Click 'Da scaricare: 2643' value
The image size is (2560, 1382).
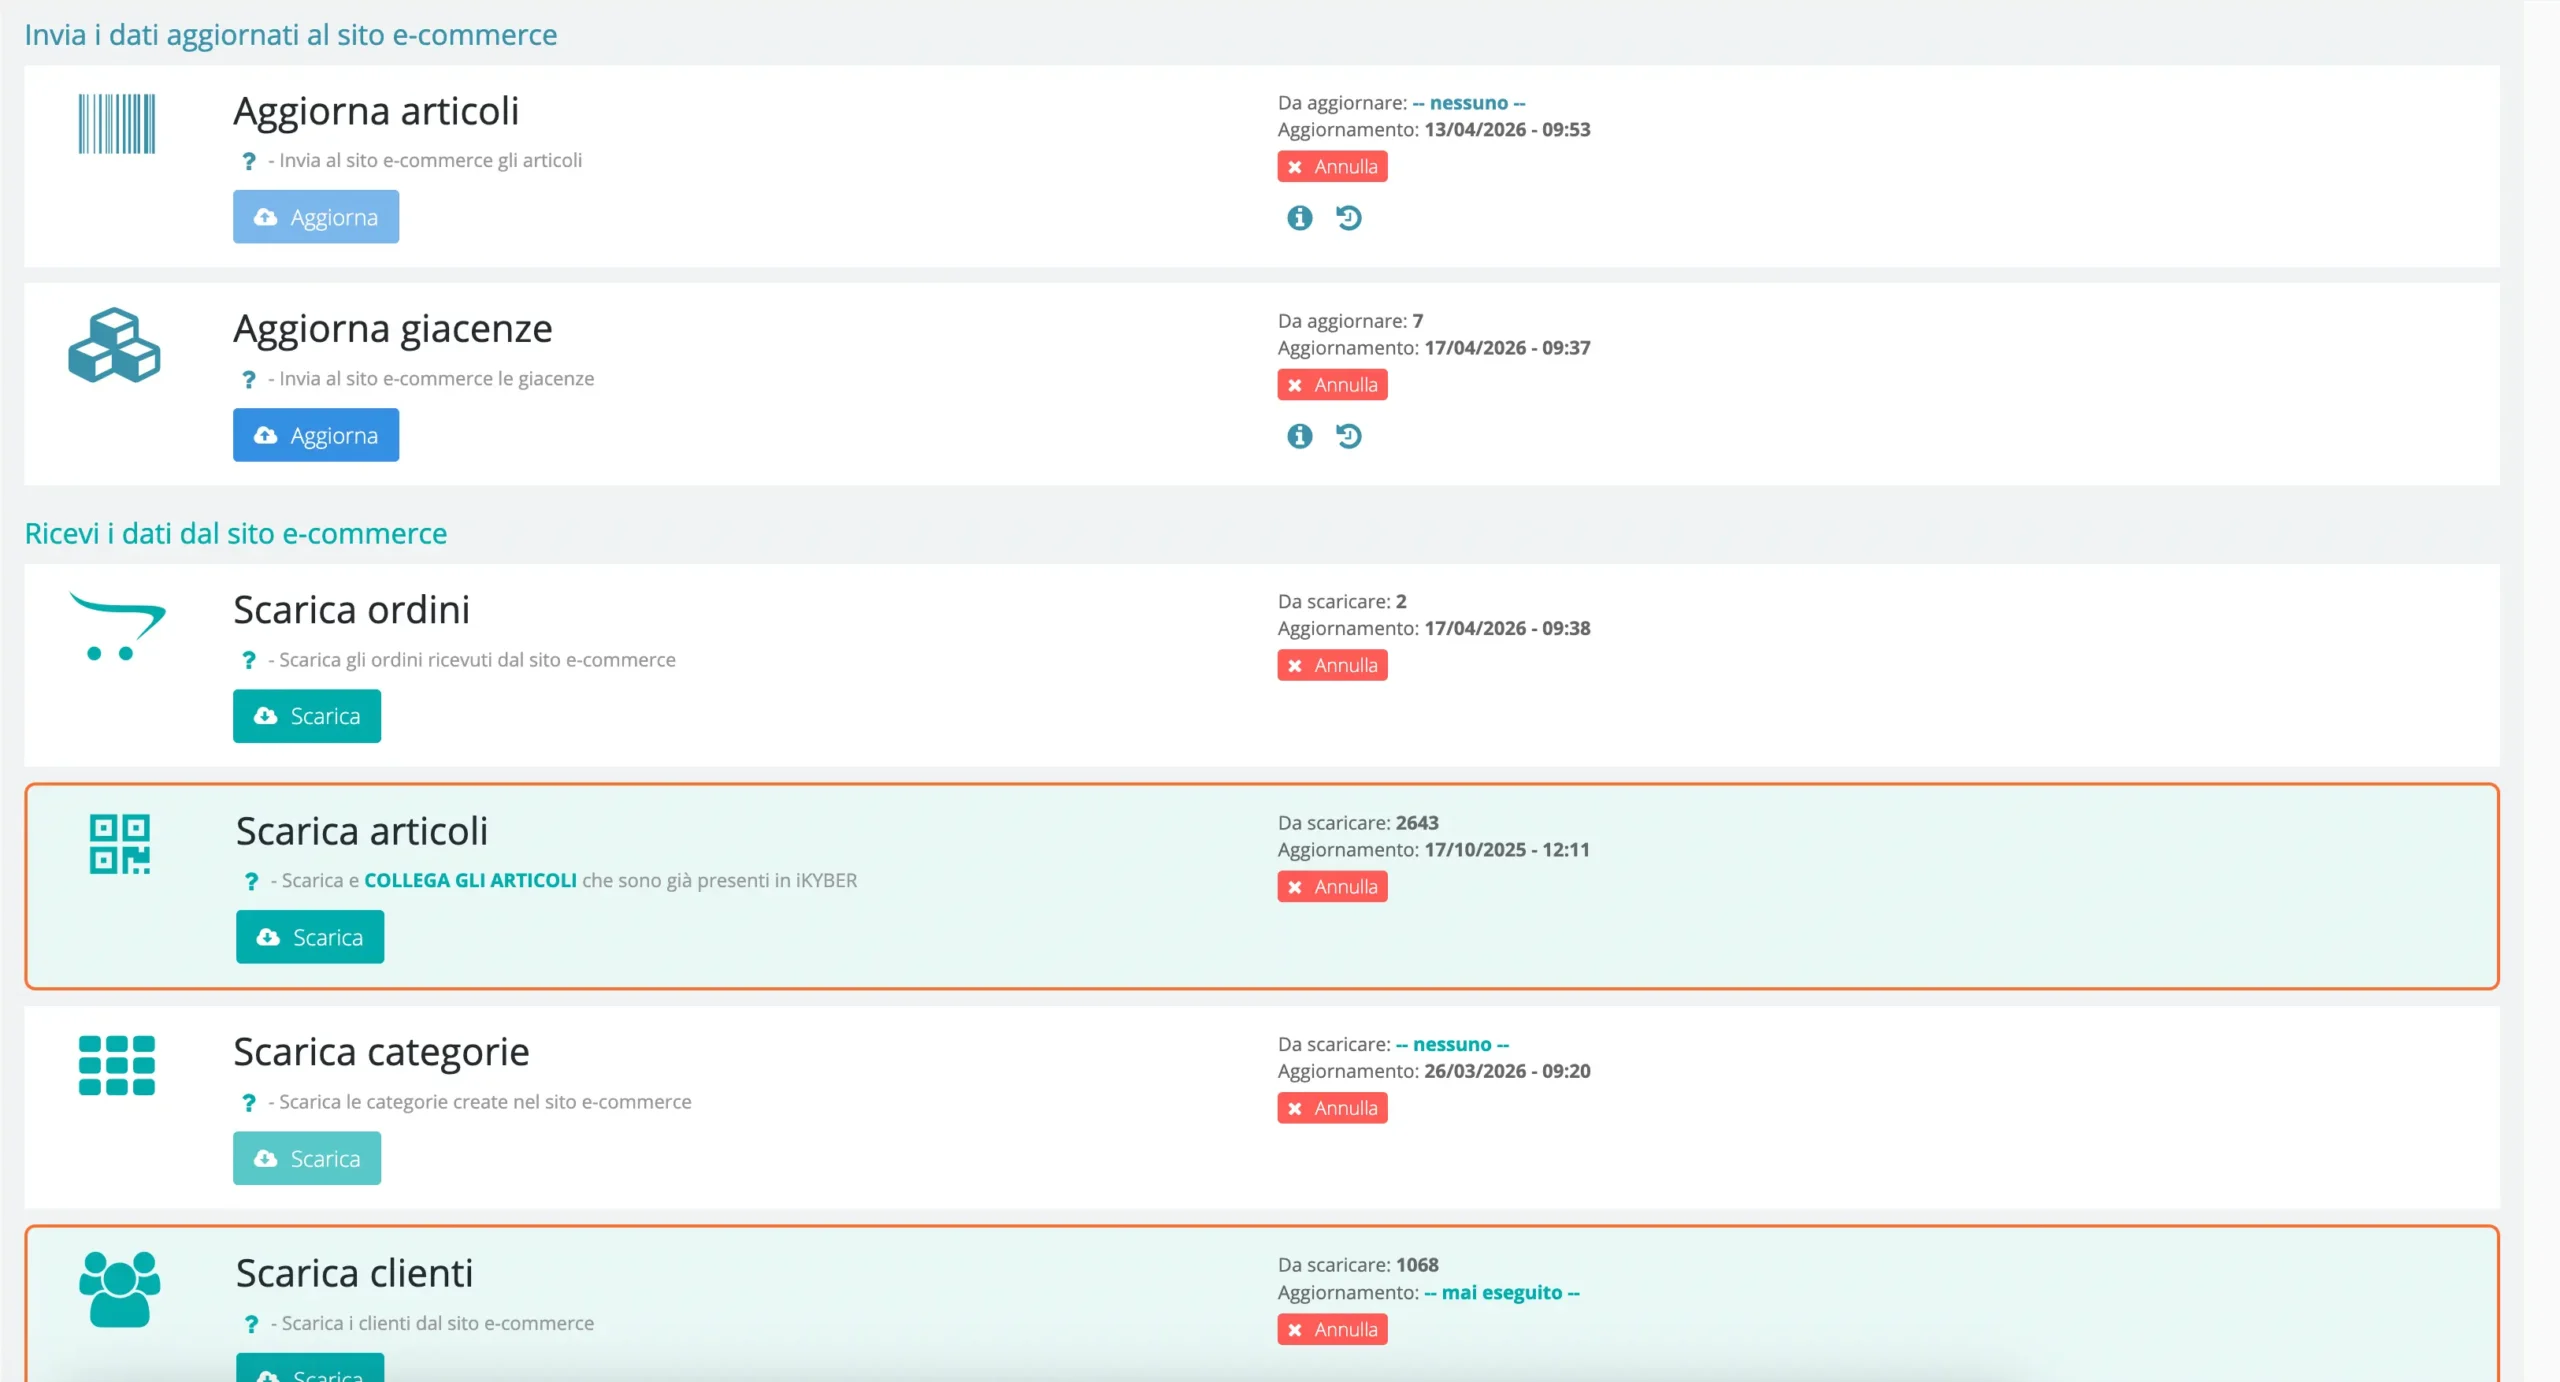1358,823
